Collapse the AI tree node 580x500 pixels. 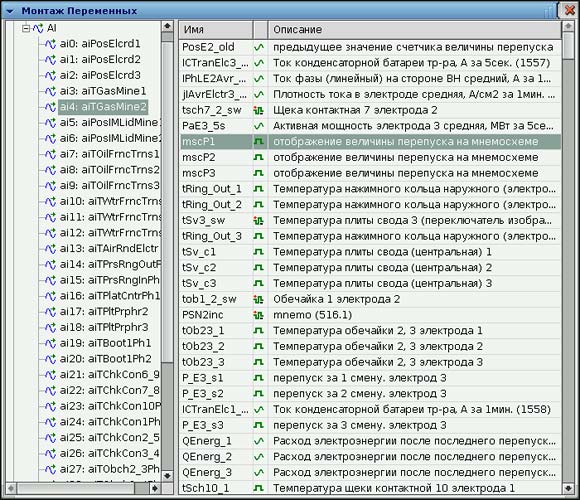tap(26, 28)
